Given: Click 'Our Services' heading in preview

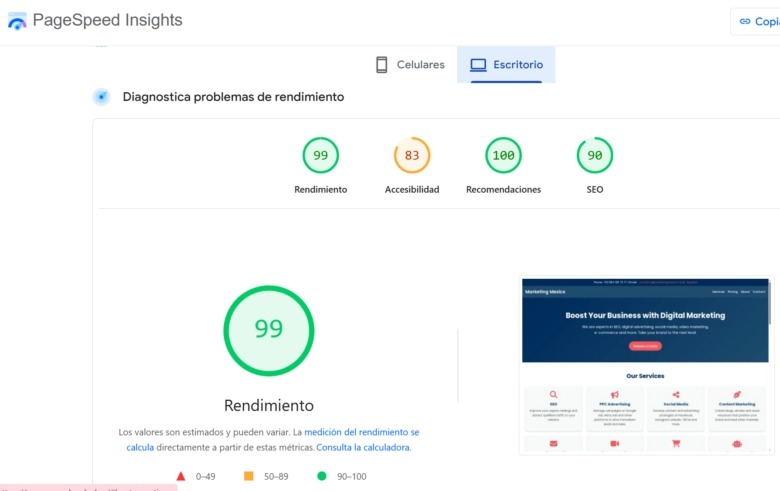Looking at the screenshot, I should [645, 376].
